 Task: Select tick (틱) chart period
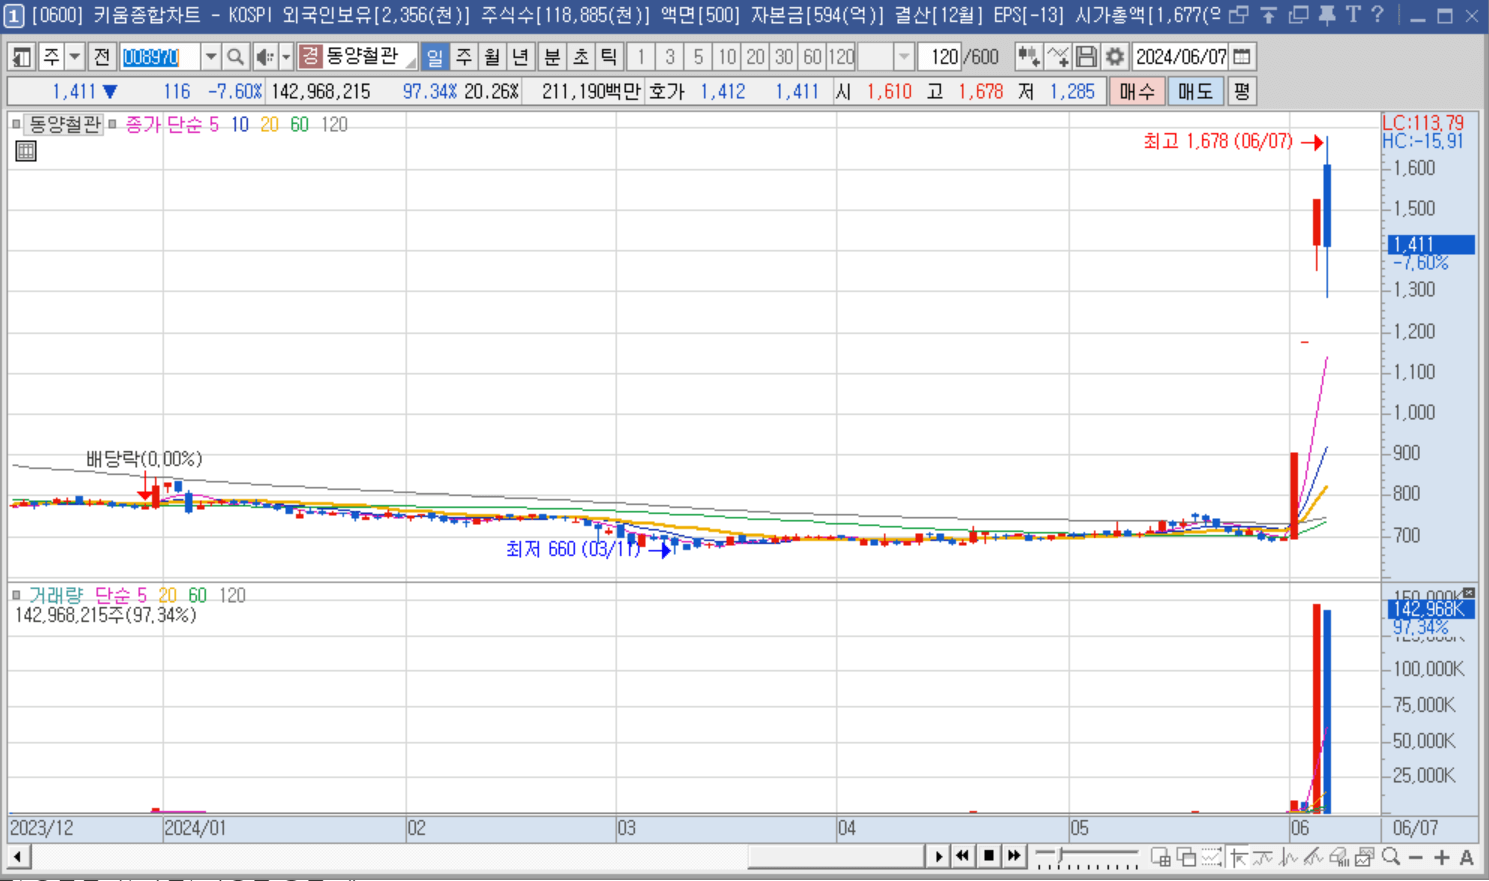point(608,57)
